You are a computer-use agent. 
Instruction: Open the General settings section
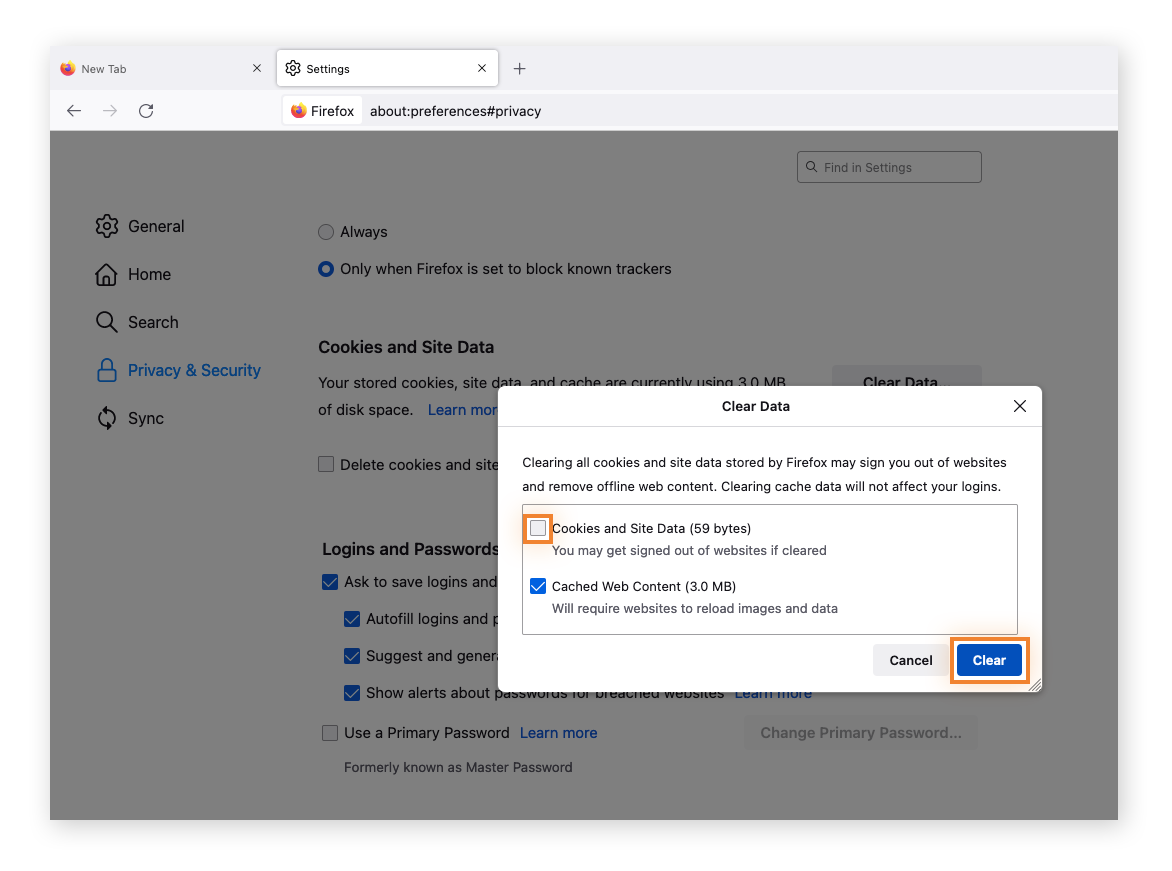[156, 226]
